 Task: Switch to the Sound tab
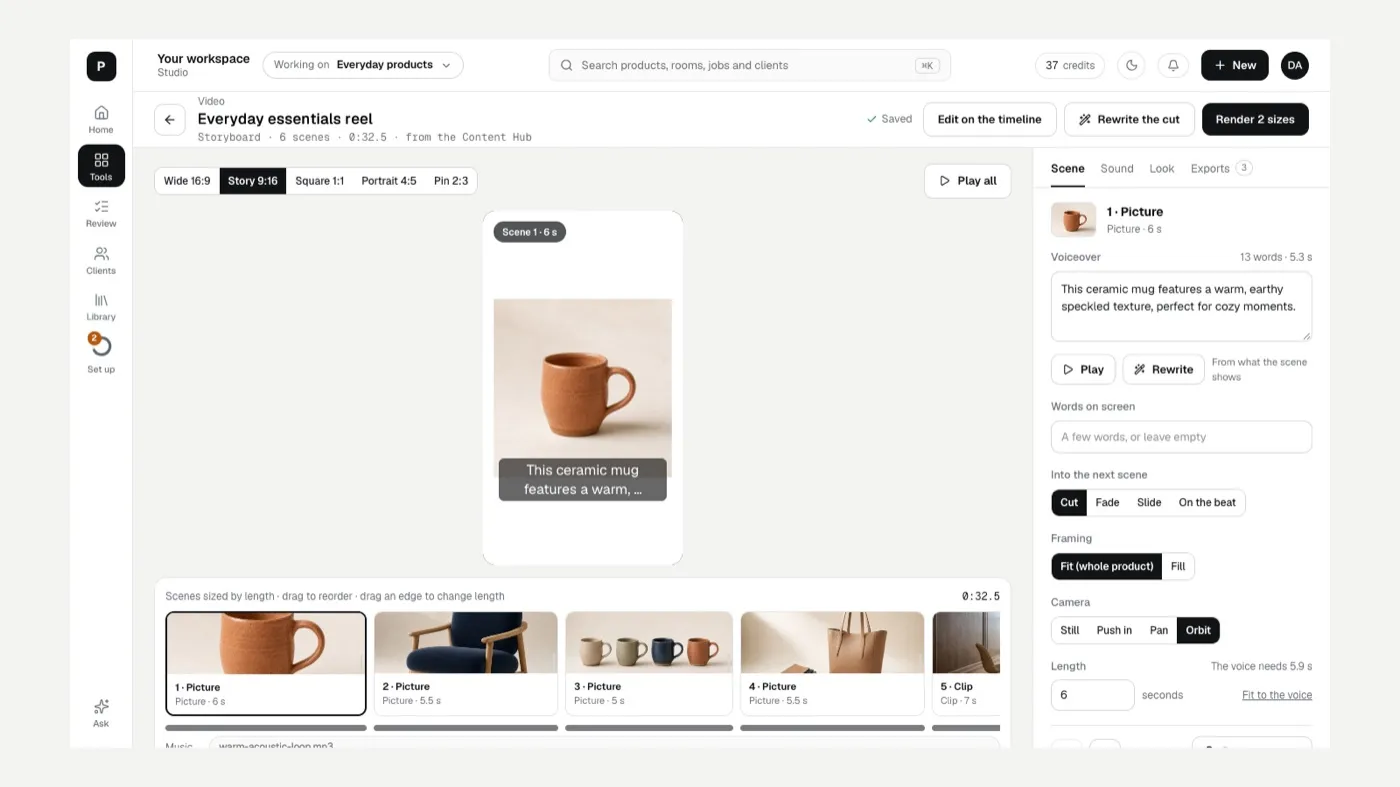pyautogui.click(x=1117, y=168)
